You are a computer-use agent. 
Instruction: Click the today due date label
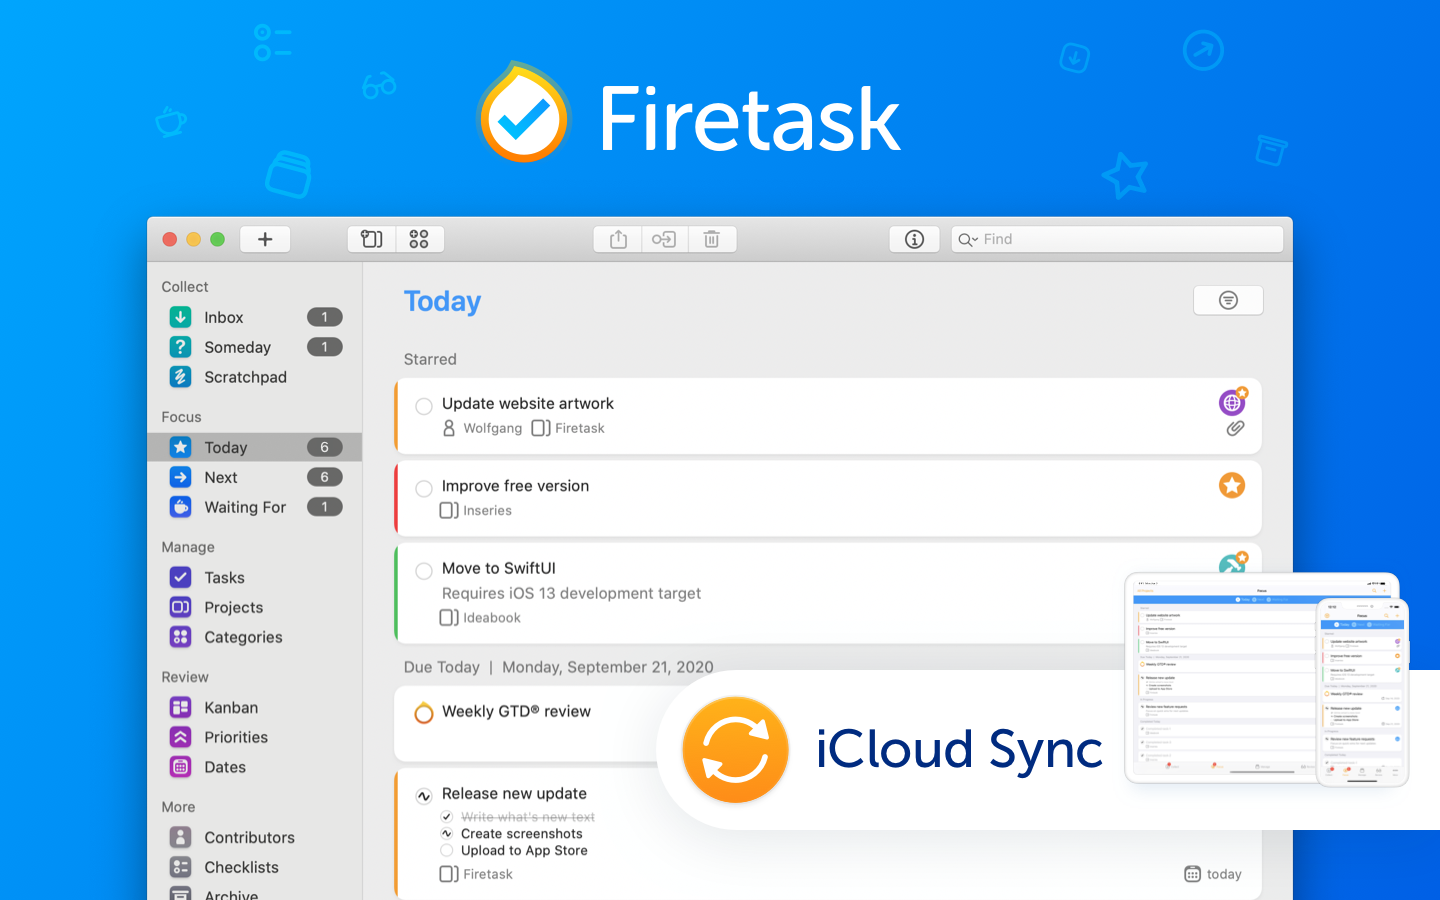tap(1213, 874)
